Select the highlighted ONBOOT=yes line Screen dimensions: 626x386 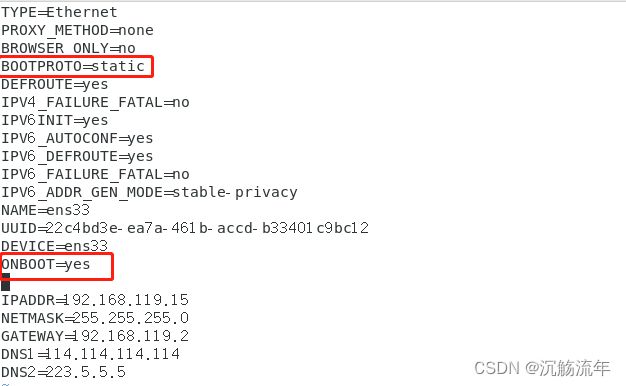46,264
